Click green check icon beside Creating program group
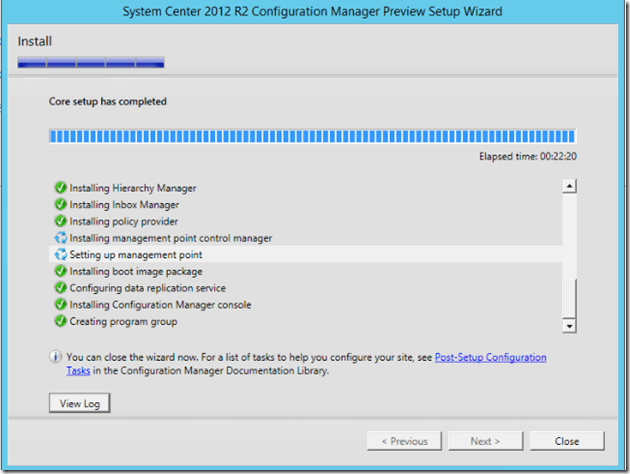Screen dimensions: 630x474 (60, 321)
